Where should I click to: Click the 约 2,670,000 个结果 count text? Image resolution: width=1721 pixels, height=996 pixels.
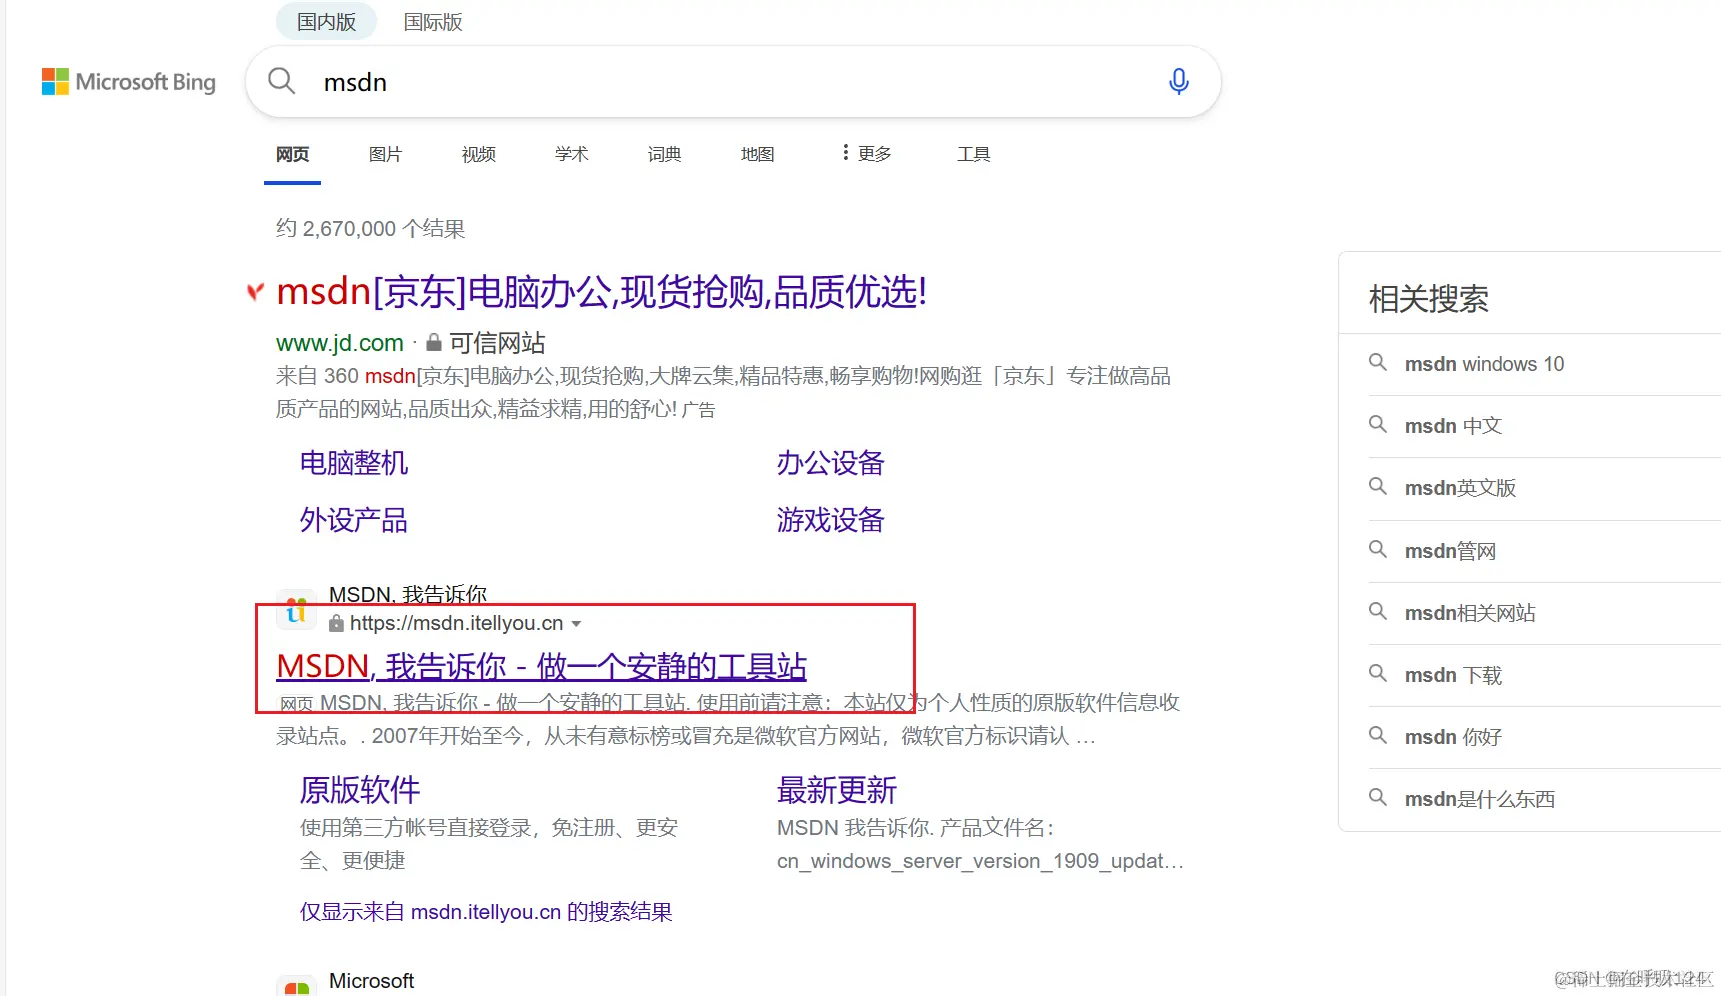[x=371, y=229]
